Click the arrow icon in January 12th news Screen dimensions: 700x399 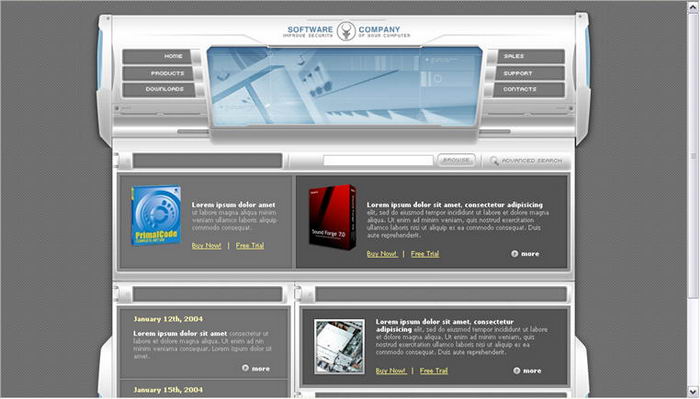click(x=245, y=368)
